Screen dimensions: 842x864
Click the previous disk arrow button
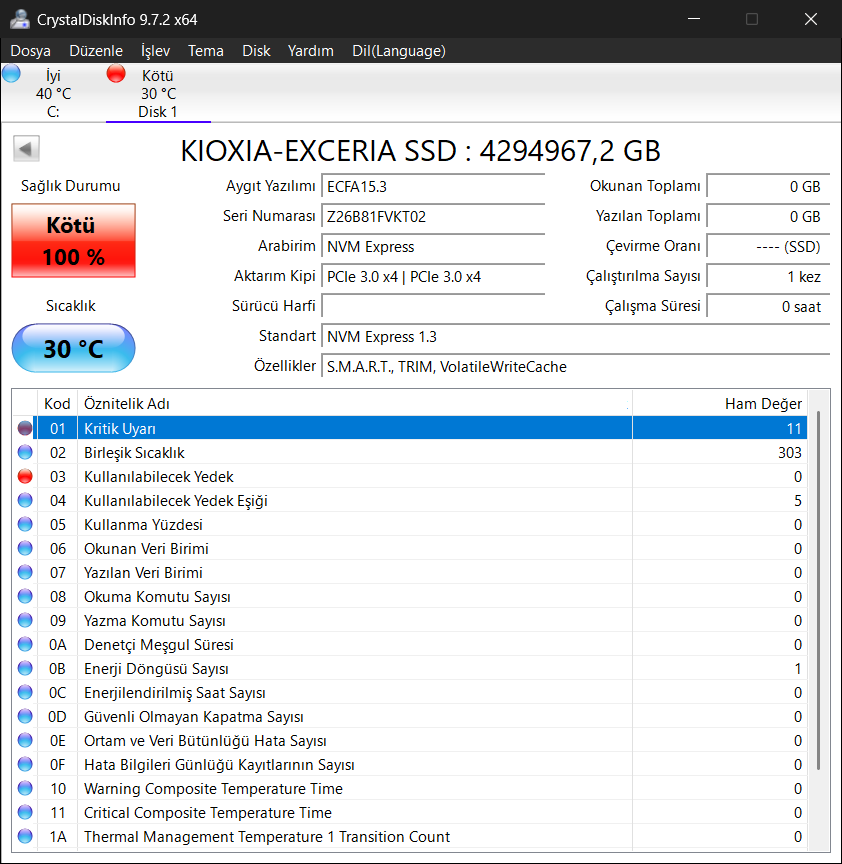pyautogui.click(x=26, y=149)
